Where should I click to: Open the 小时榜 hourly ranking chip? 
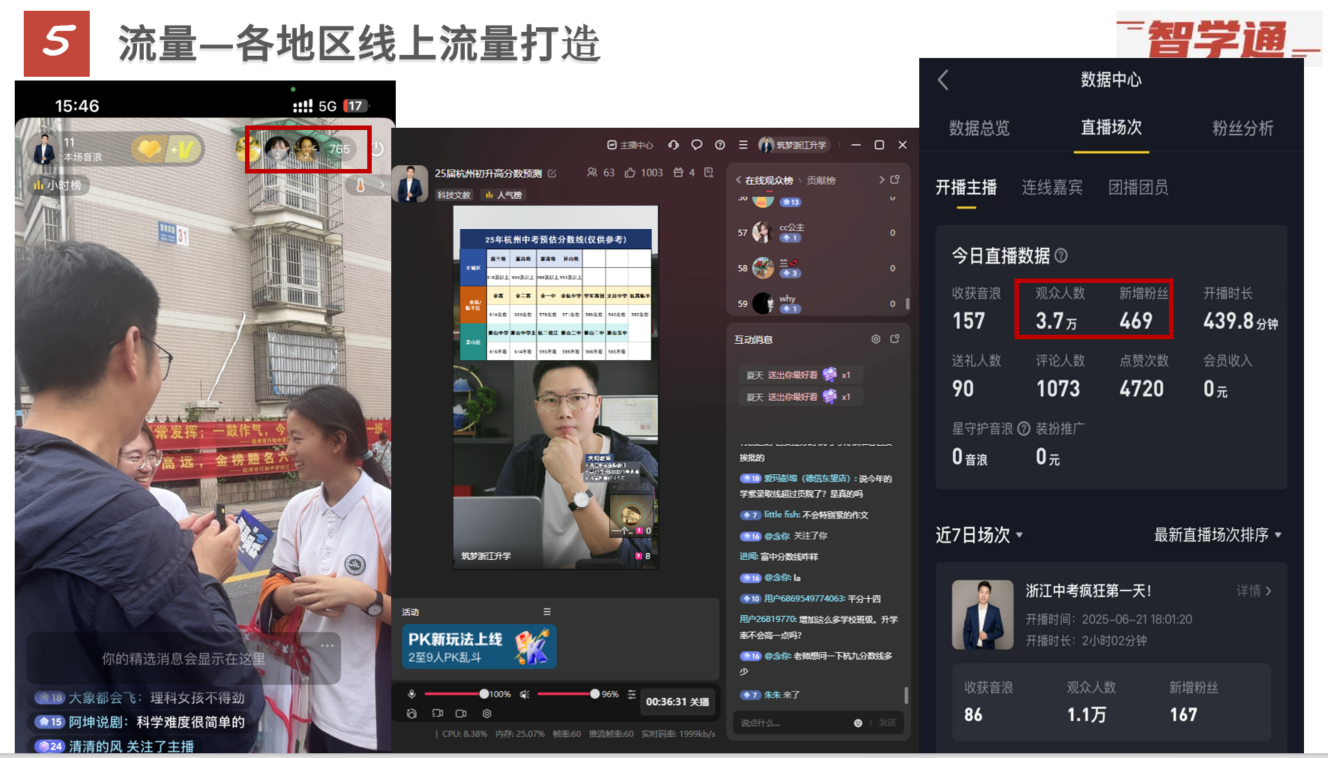(57, 185)
